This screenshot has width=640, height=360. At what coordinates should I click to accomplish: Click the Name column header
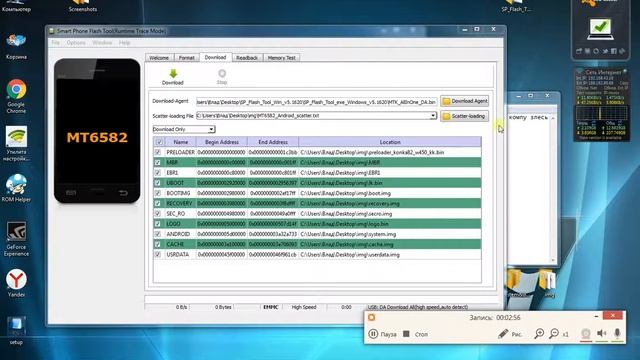[x=180, y=142]
